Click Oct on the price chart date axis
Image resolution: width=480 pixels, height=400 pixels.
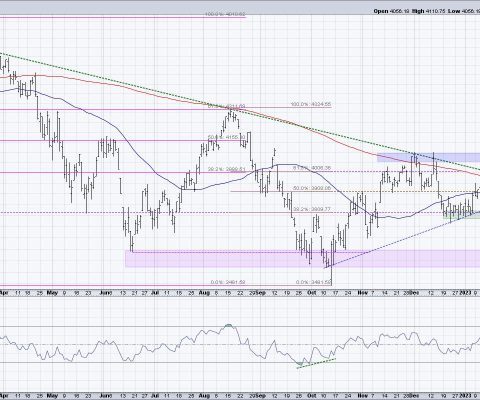(x=312, y=293)
